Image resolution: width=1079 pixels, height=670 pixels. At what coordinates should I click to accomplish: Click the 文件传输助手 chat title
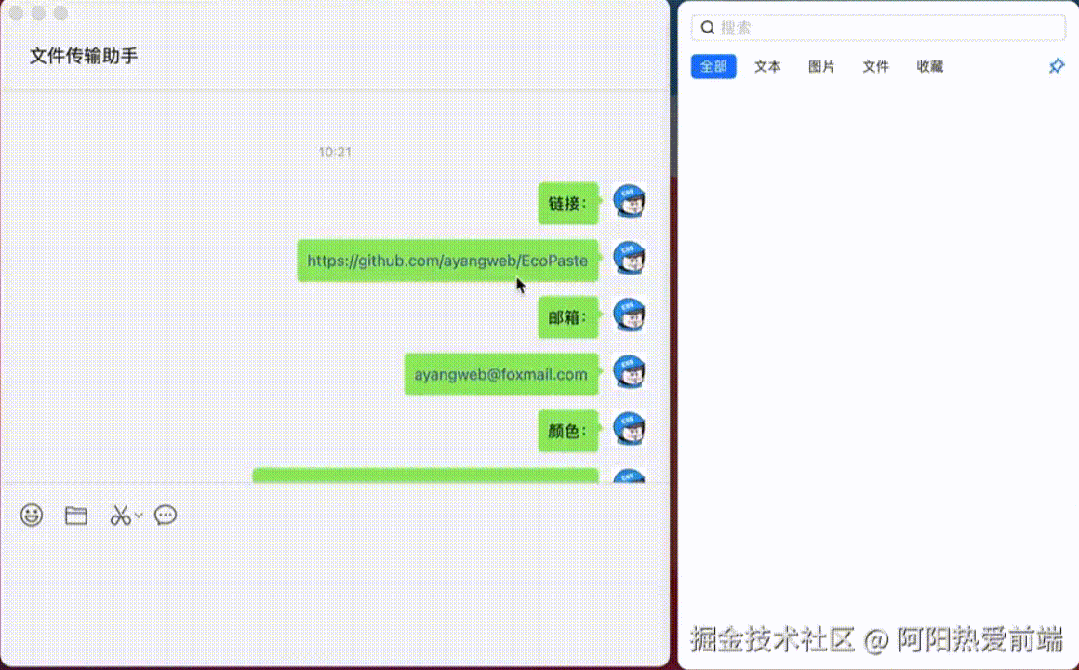click(84, 56)
